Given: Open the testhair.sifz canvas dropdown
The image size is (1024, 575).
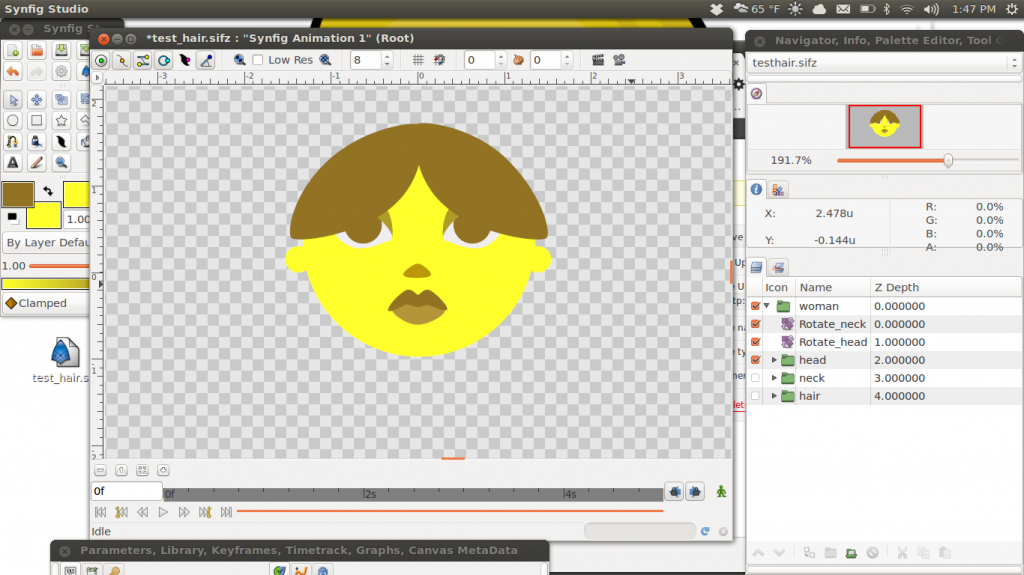Looking at the screenshot, I should pos(884,63).
